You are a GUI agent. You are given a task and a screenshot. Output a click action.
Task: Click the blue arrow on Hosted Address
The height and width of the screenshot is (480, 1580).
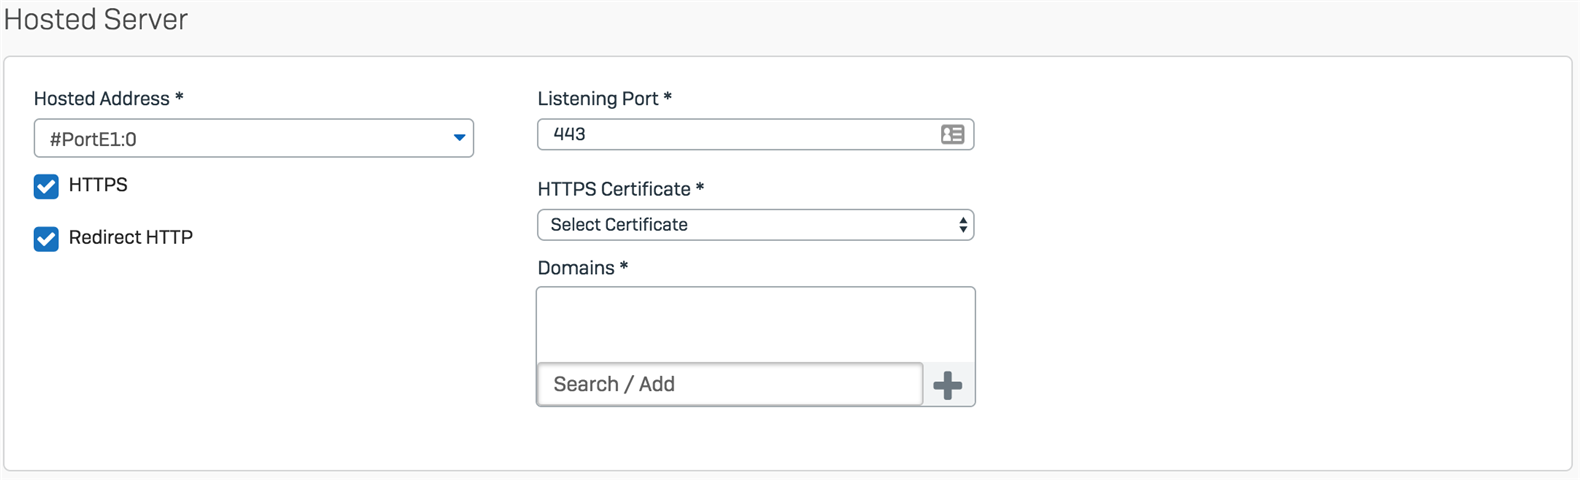[459, 138]
